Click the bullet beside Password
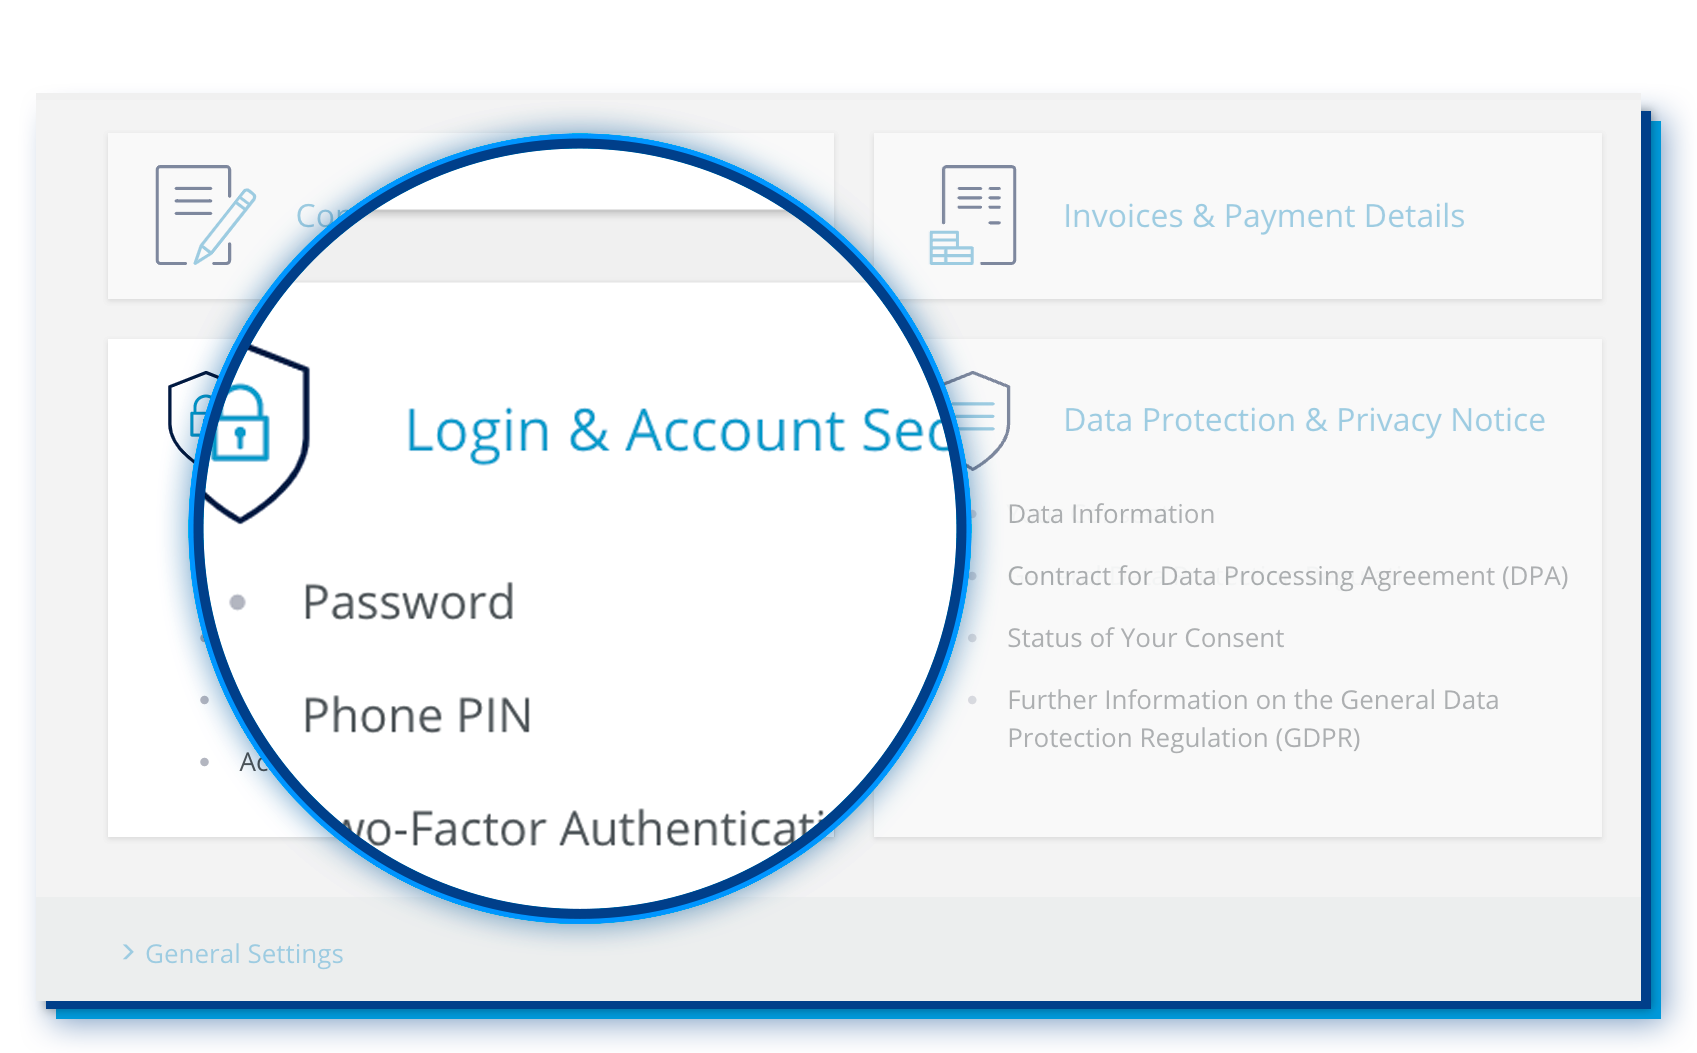This screenshot has width=1697, height=1053. coord(238,602)
